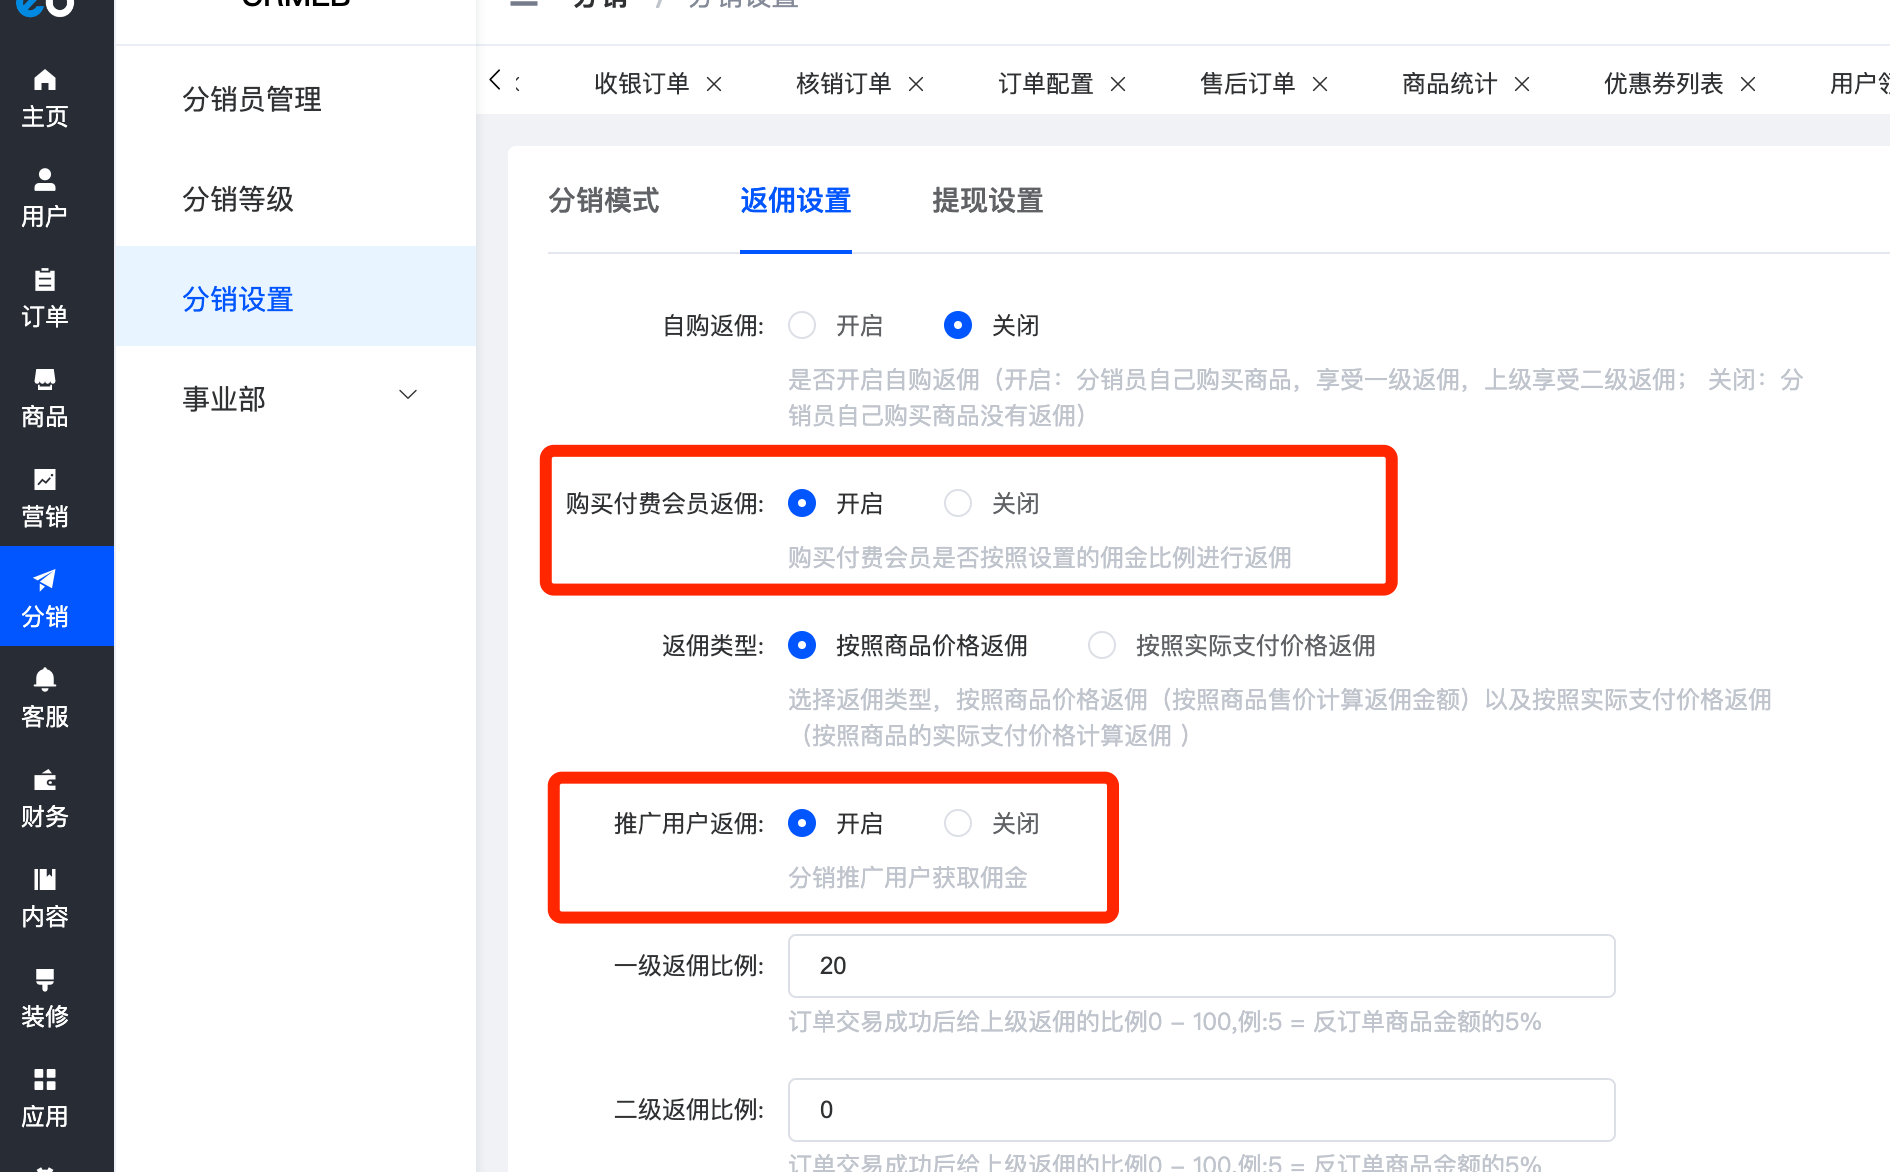Expand the 事业部 submenu chevron

click(408, 394)
